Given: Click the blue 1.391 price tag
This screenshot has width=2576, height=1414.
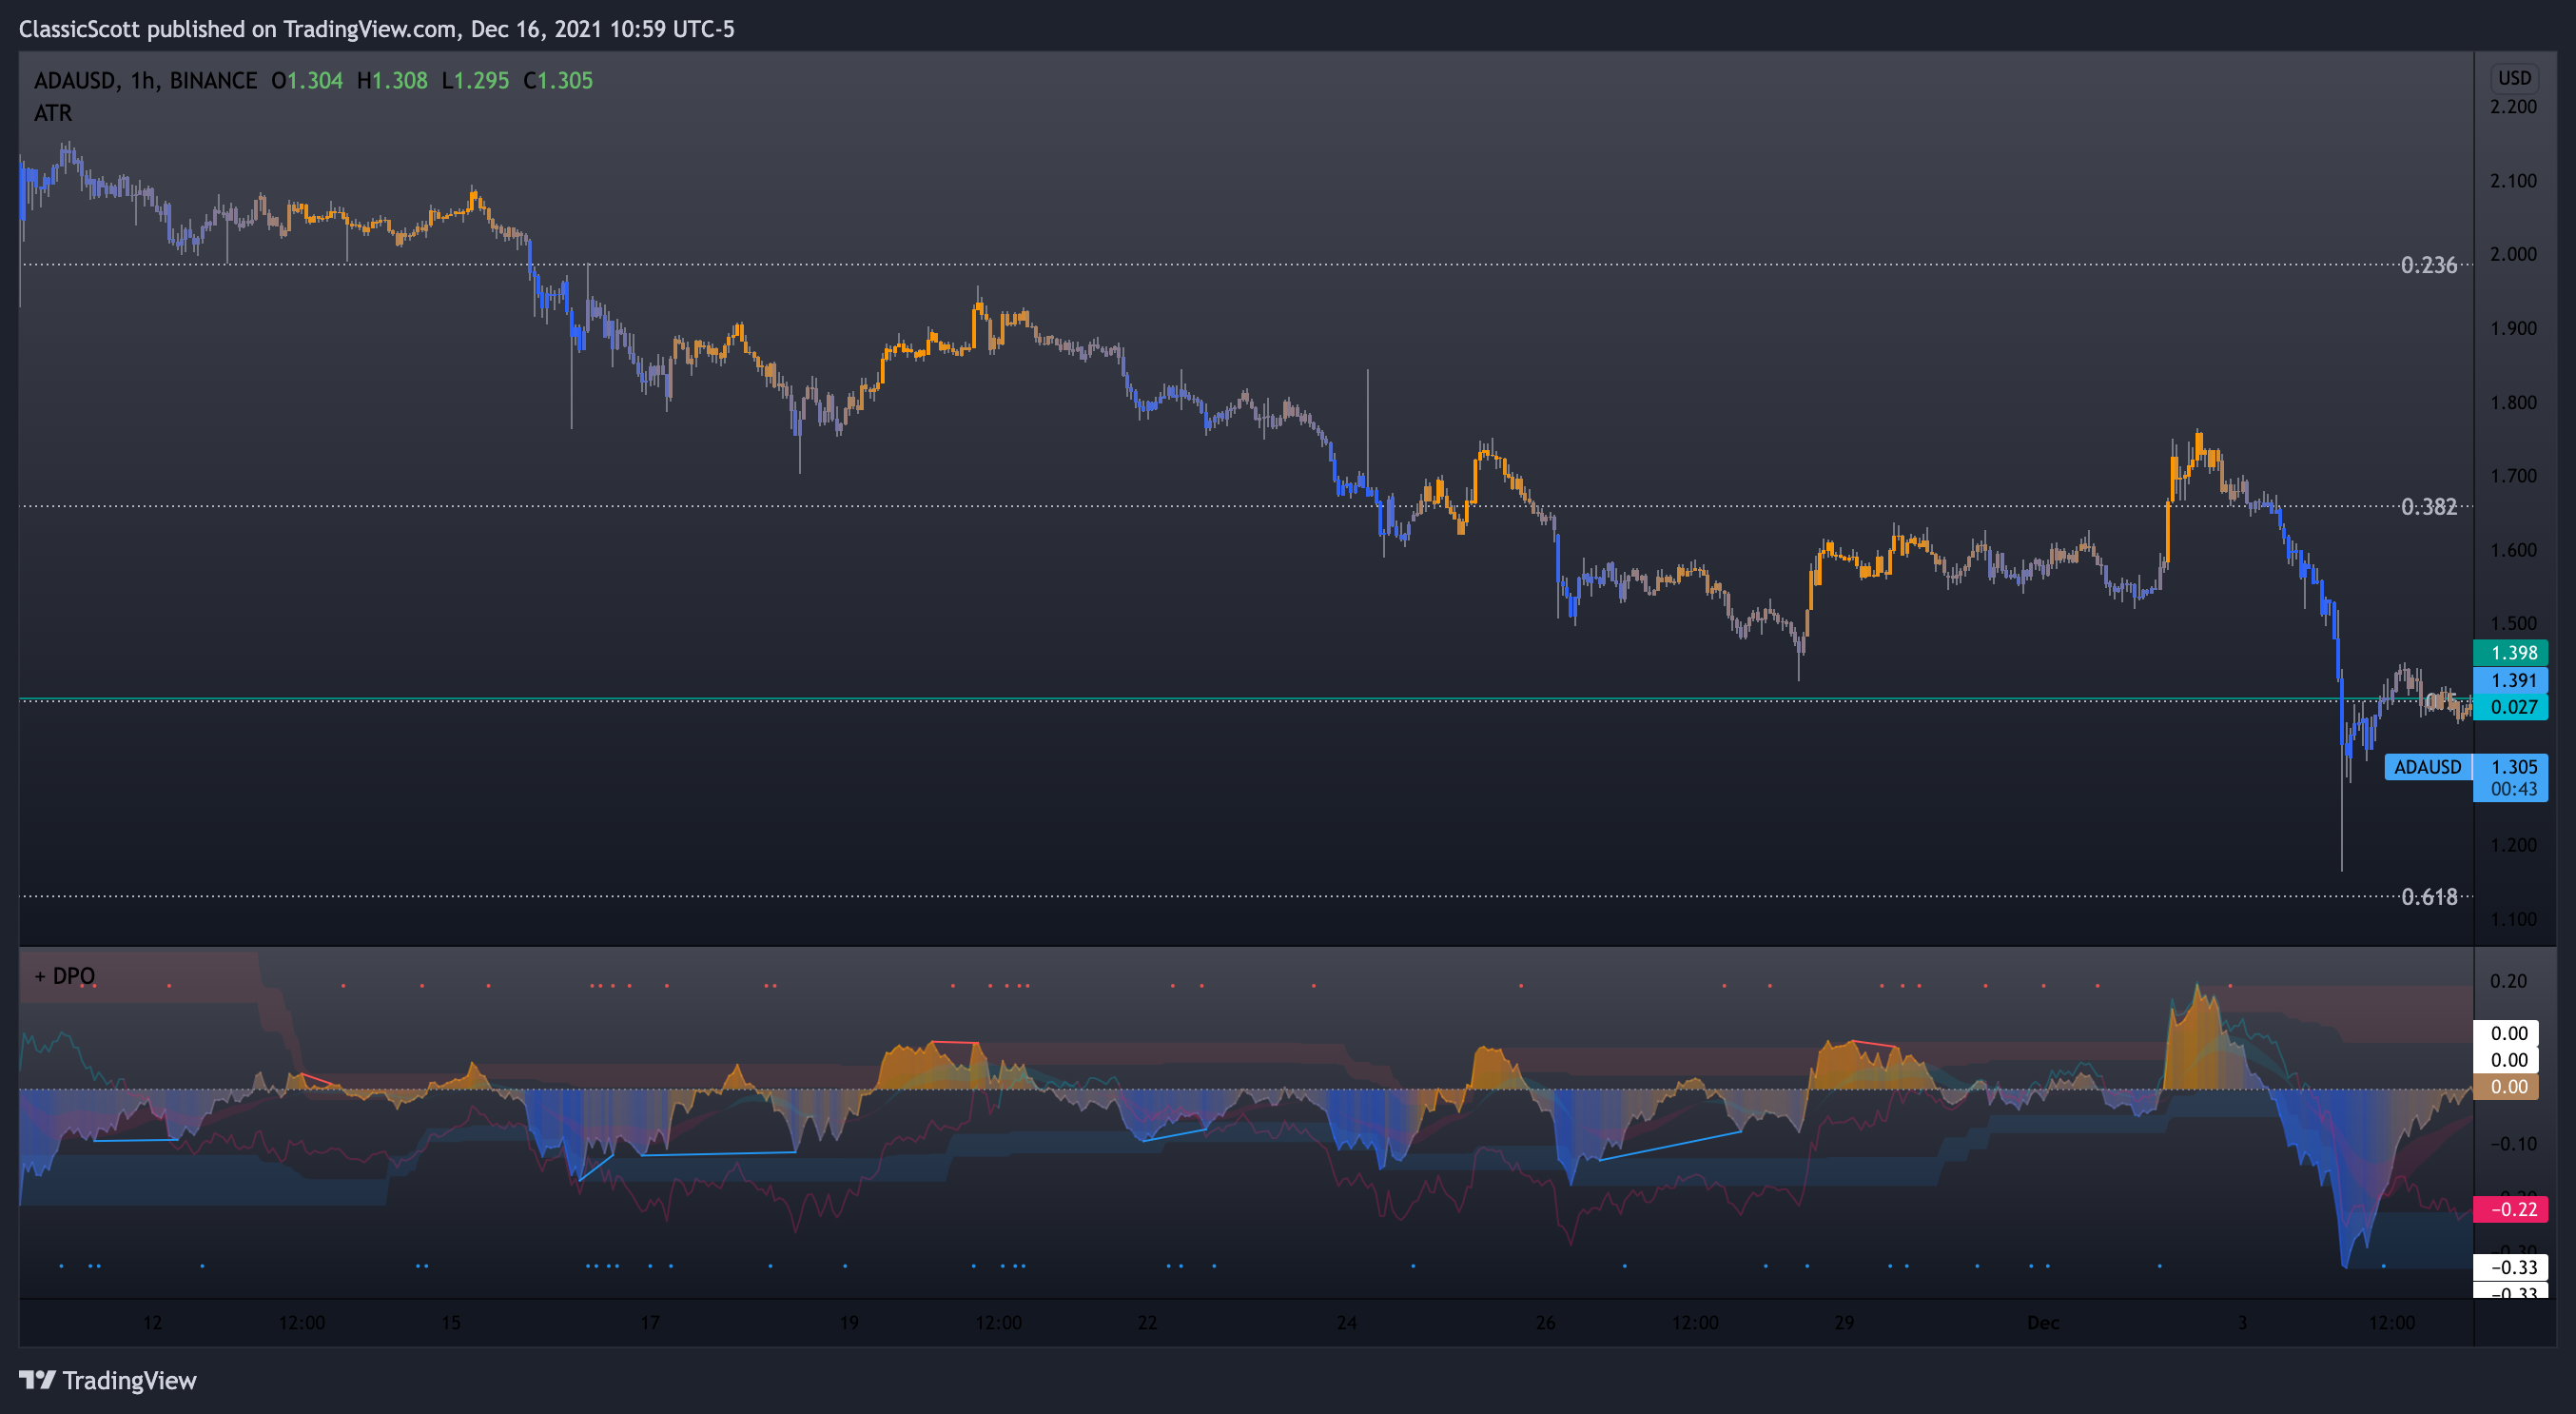Looking at the screenshot, I should pos(2511,680).
